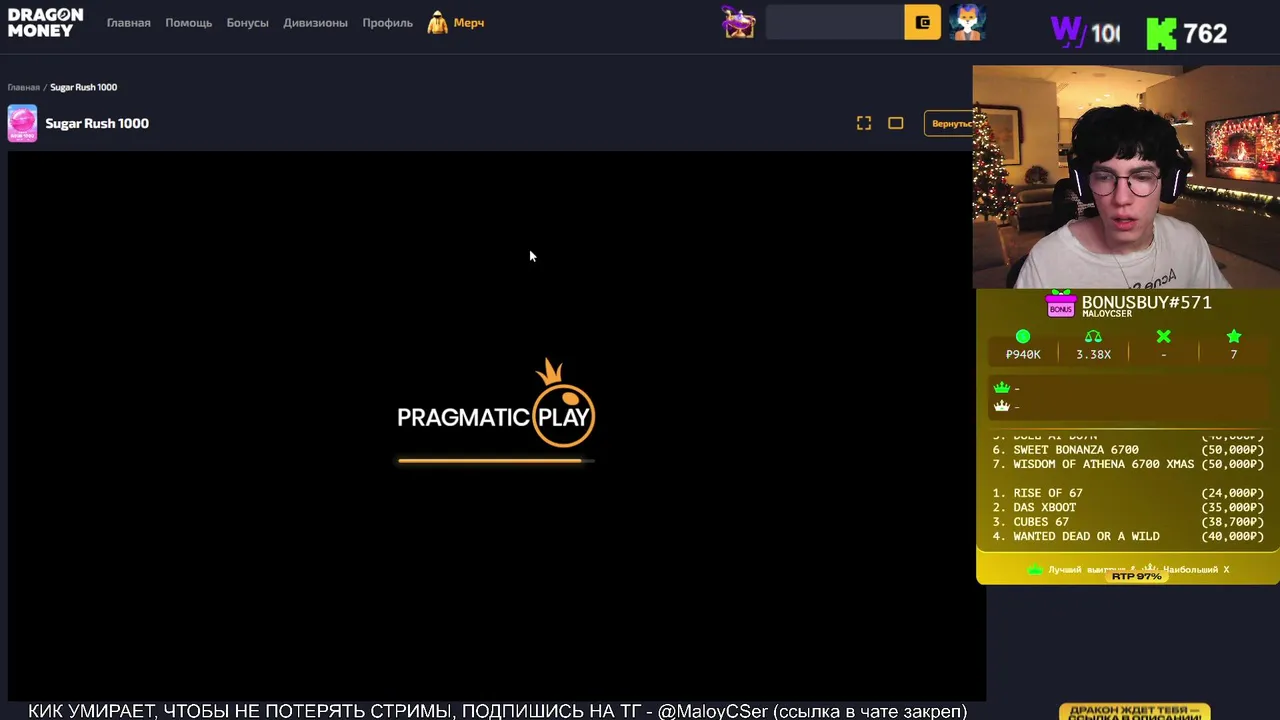Click Sugar Rush 1000 breadcrumb text
The height and width of the screenshot is (720, 1280).
[x=84, y=87]
